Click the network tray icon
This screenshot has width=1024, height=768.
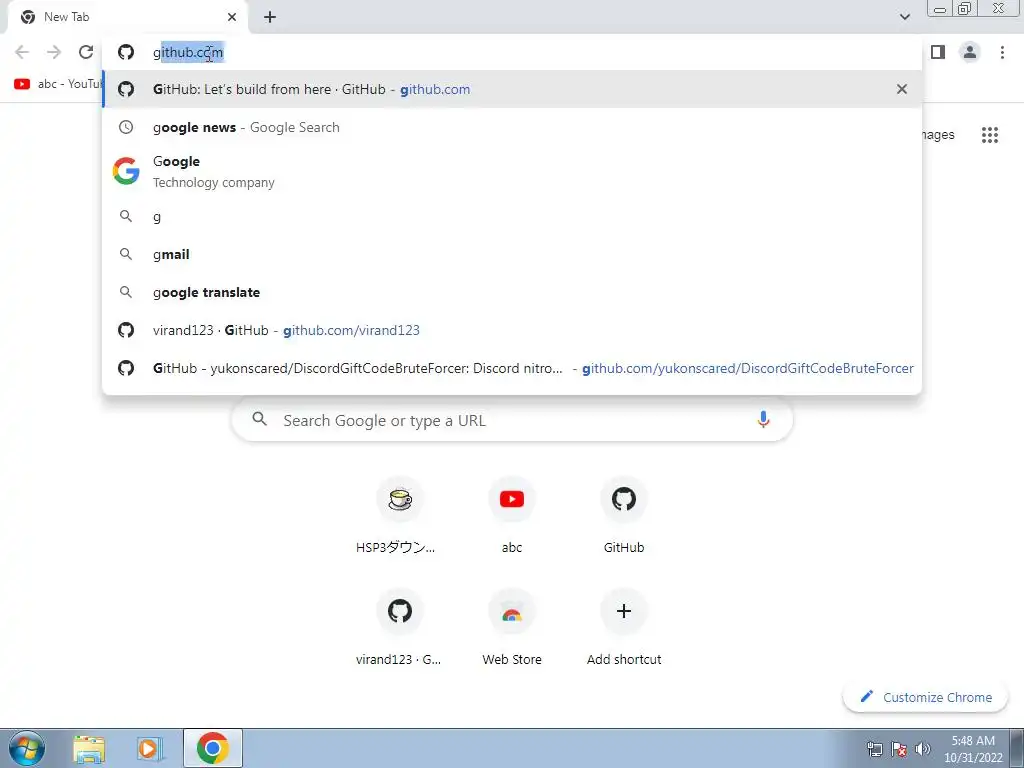click(x=874, y=749)
